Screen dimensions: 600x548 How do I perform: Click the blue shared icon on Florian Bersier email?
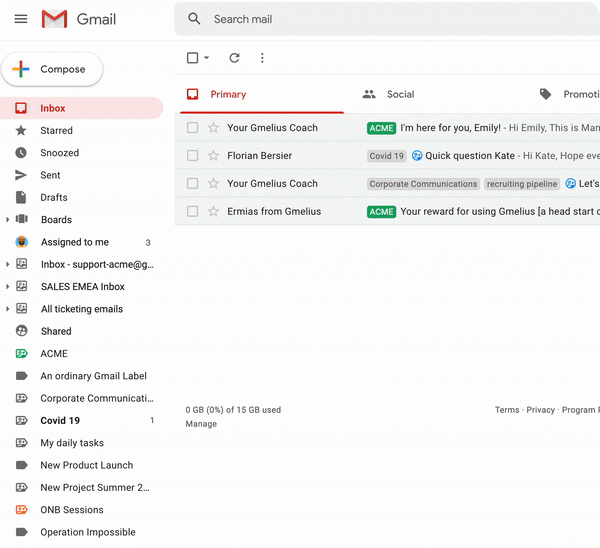tap(417, 155)
